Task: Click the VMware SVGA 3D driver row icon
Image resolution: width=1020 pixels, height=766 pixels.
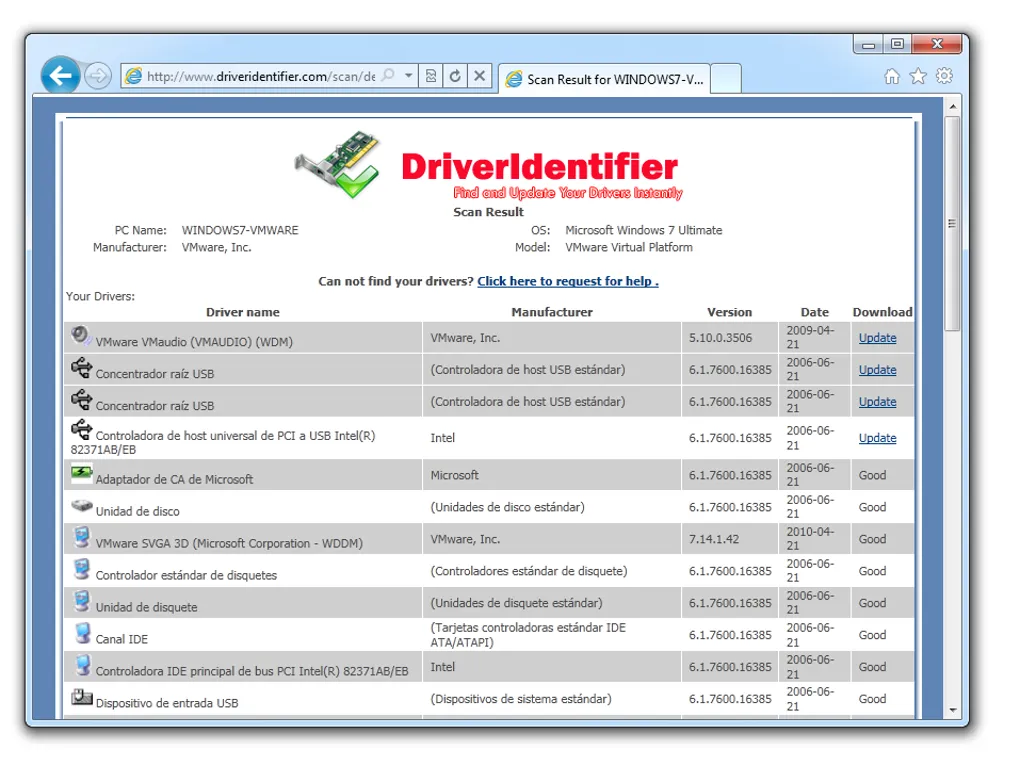Action: (82, 538)
